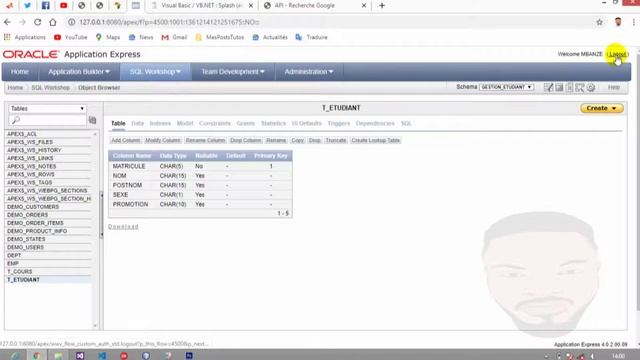Screen dimensions: 640x360
Task: Go to the browser home page
Action: [x=53, y=22]
